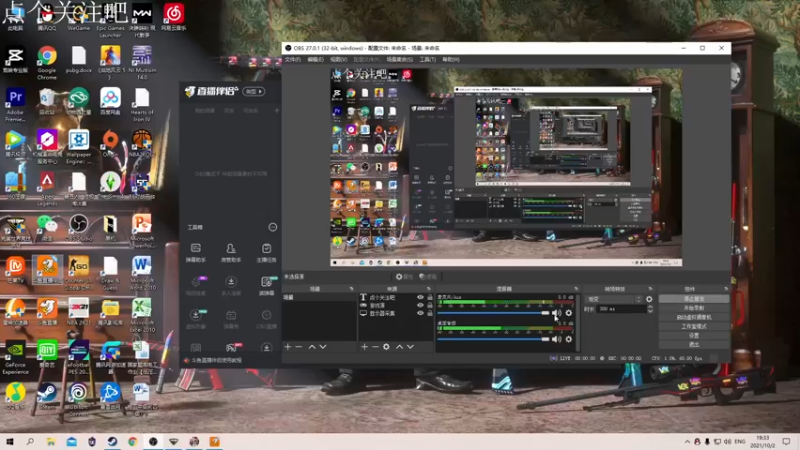Viewport: 800px width, 450px height.
Task: Mute the Desktop Audio channel
Action: tap(557, 339)
